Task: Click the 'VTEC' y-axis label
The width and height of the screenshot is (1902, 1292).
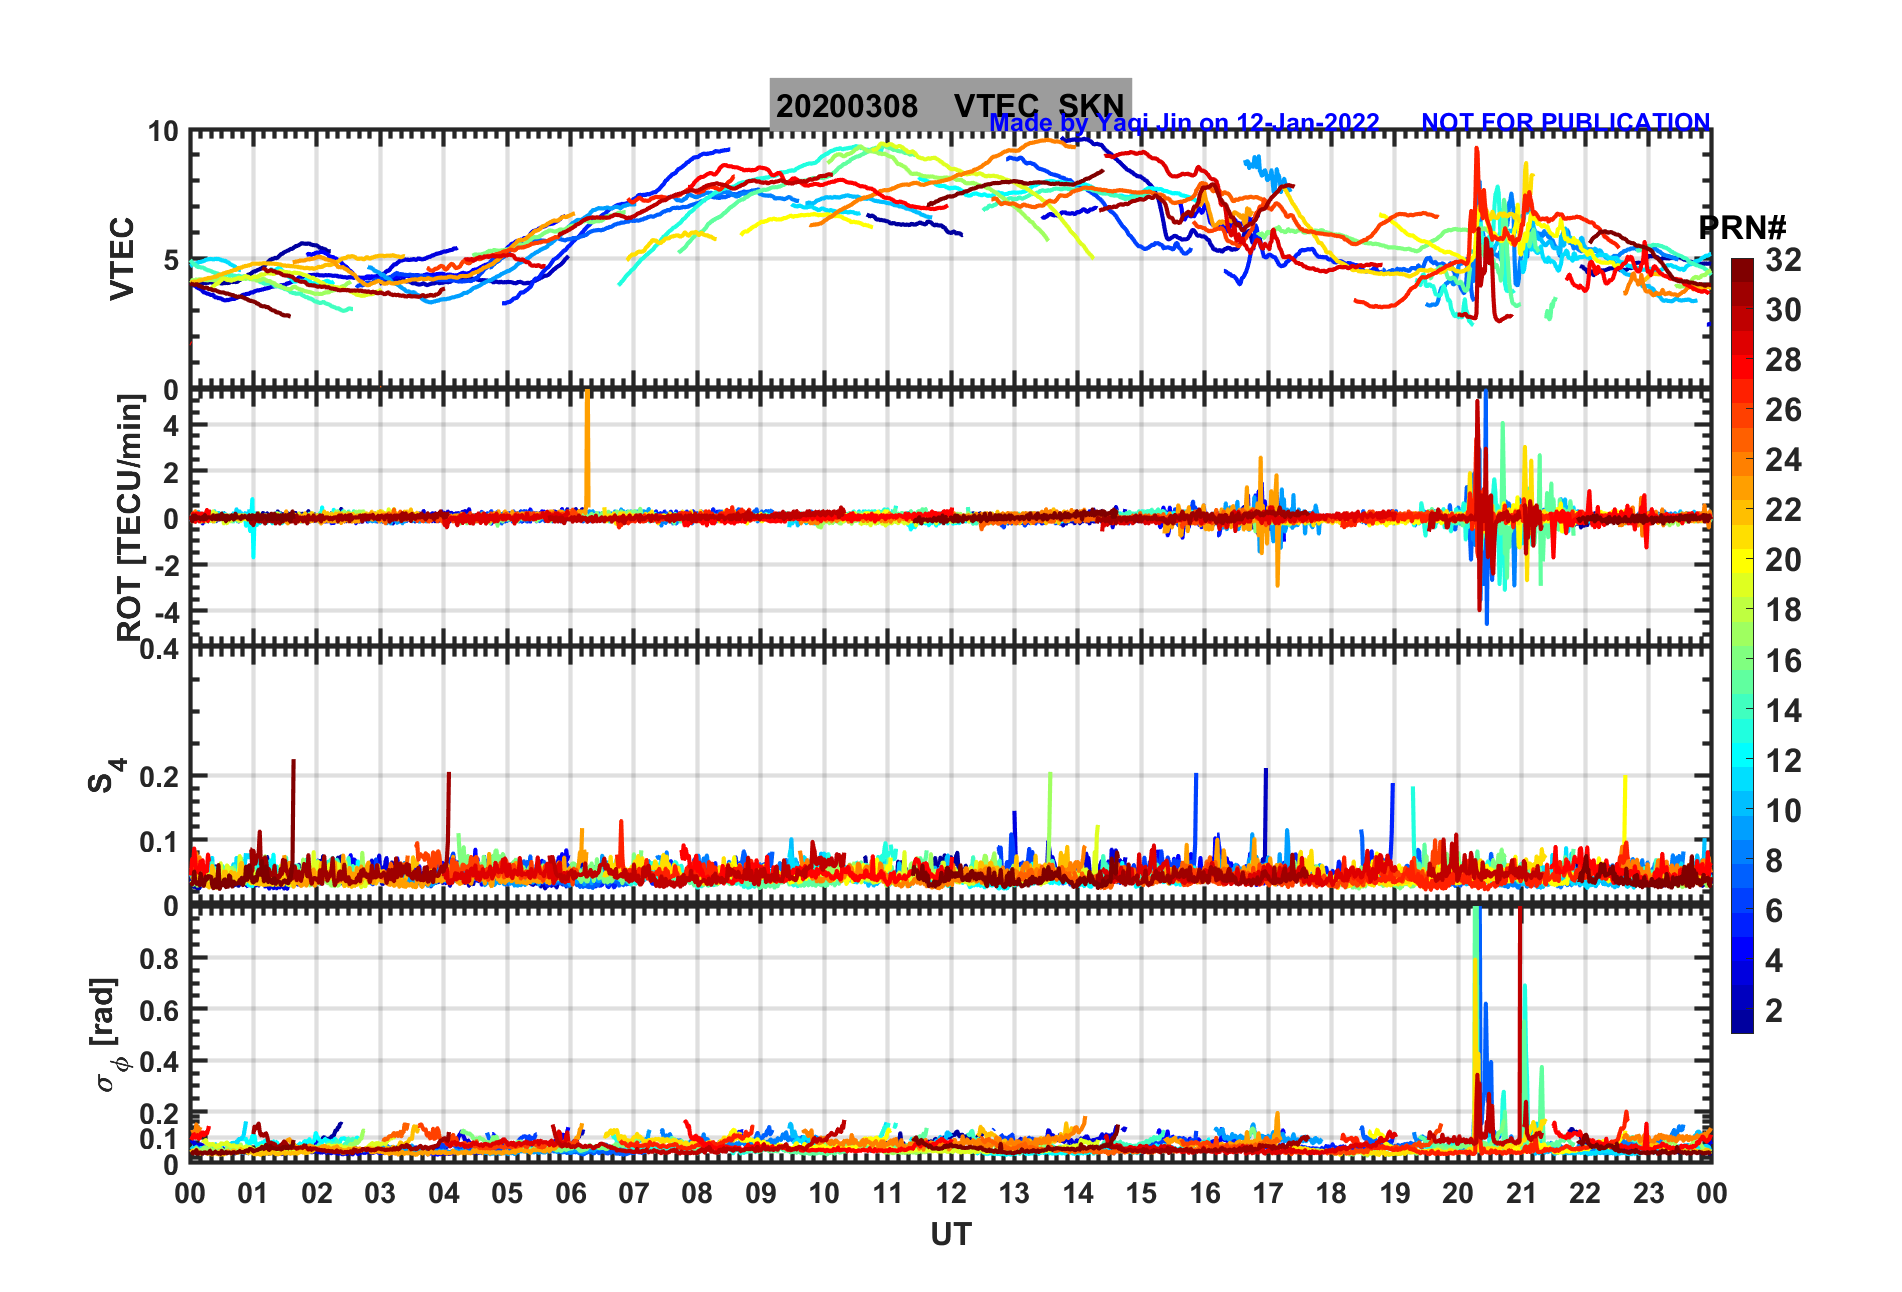Action: point(122,259)
